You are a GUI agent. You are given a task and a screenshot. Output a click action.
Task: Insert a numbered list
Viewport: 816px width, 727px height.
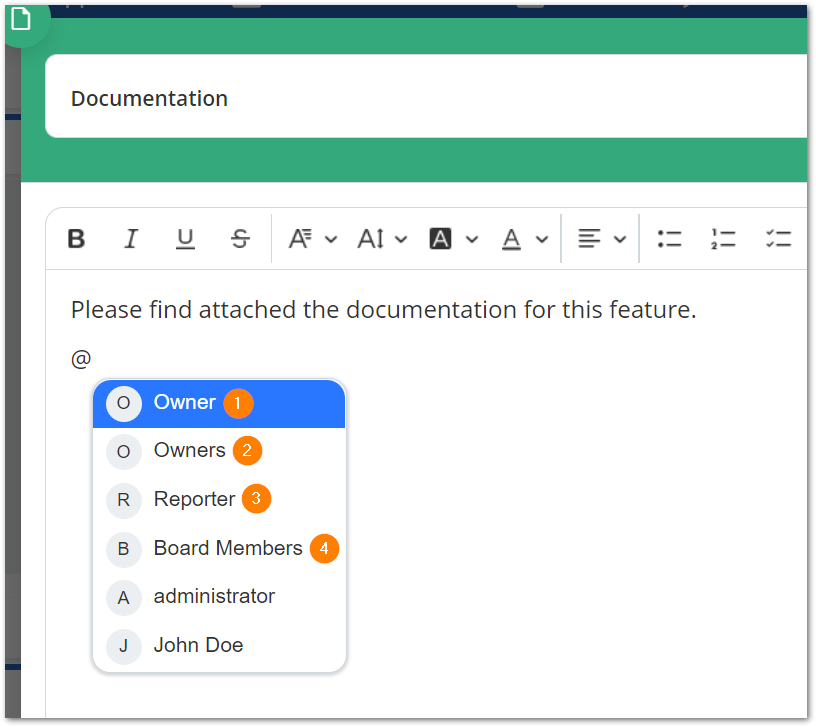point(723,238)
